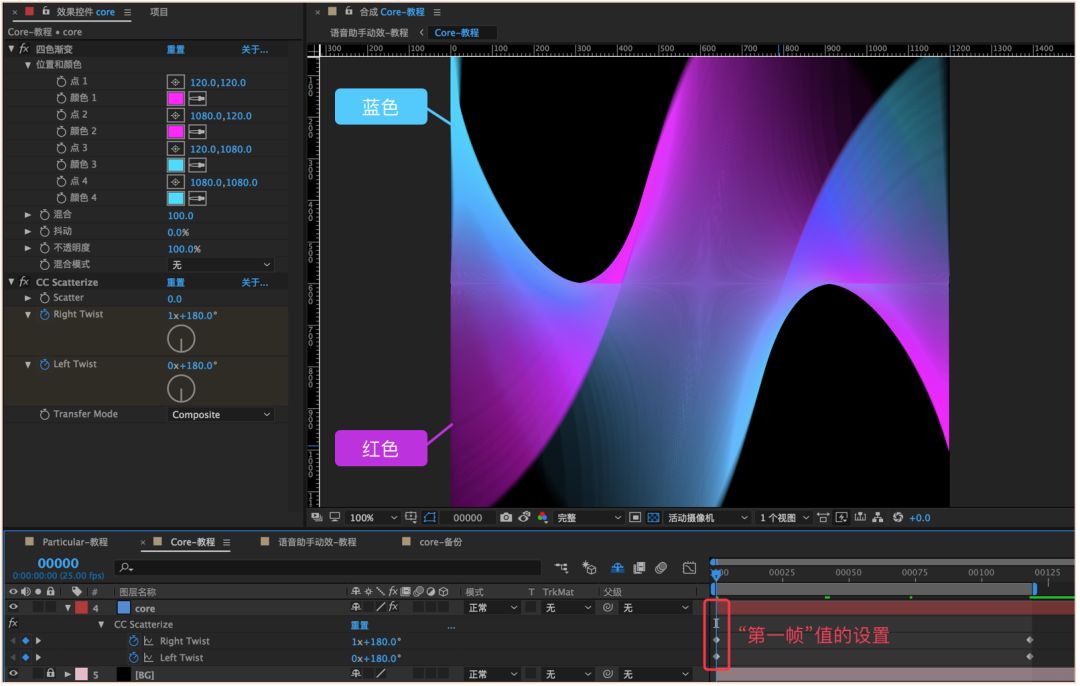Click 重置 on the CC Scatterize timeline row
Image resolution: width=1080 pixels, height=686 pixels.
pyautogui.click(x=360, y=625)
